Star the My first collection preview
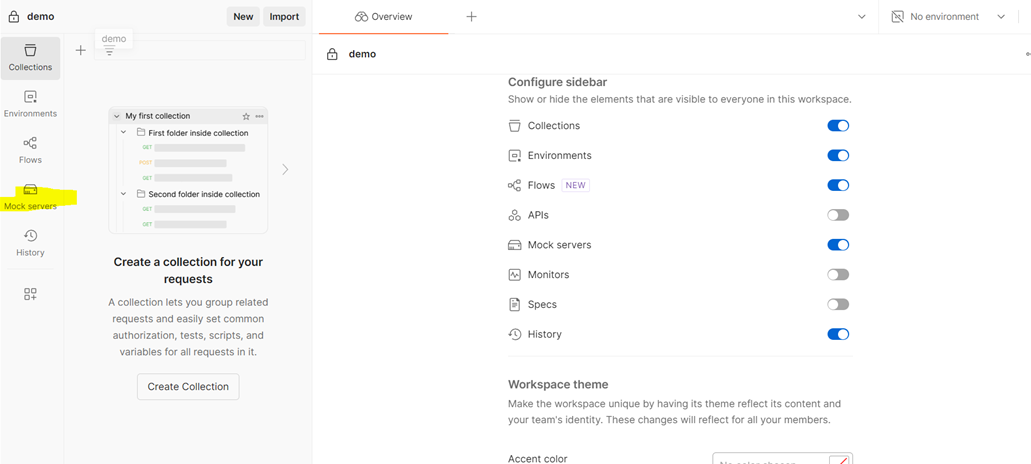 [x=246, y=116]
